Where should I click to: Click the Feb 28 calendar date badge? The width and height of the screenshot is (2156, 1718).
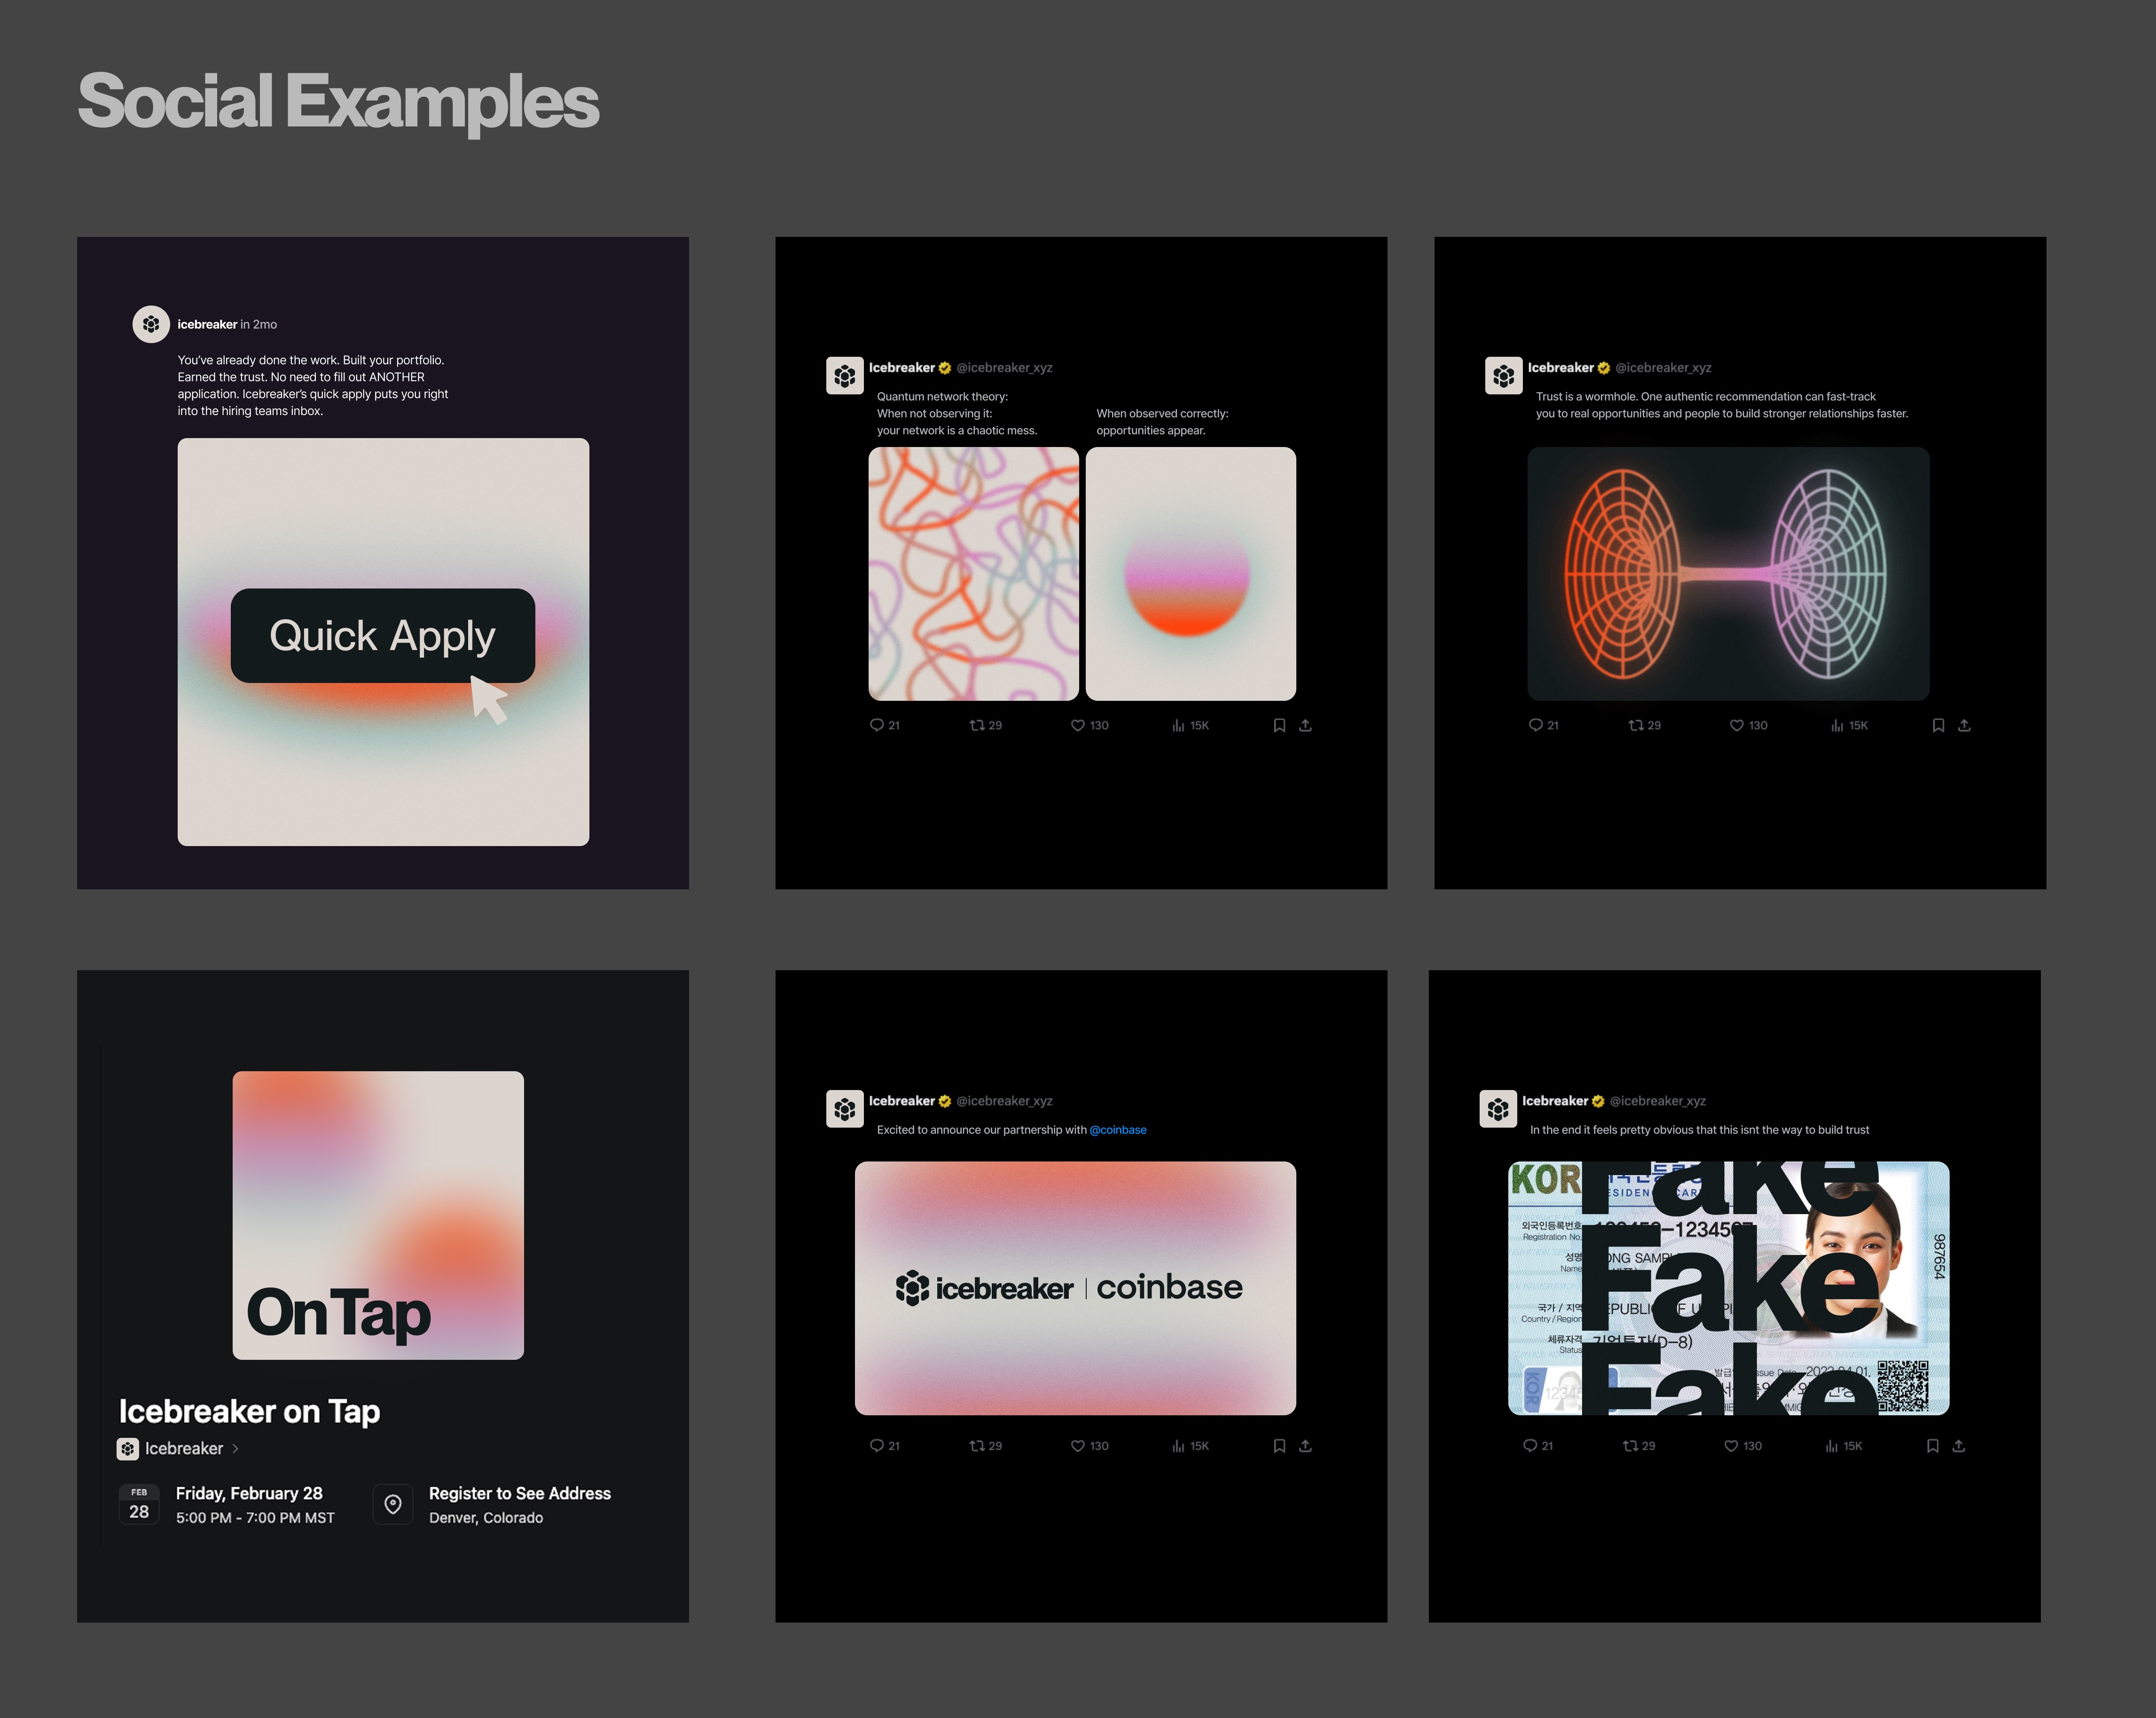tap(139, 1504)
